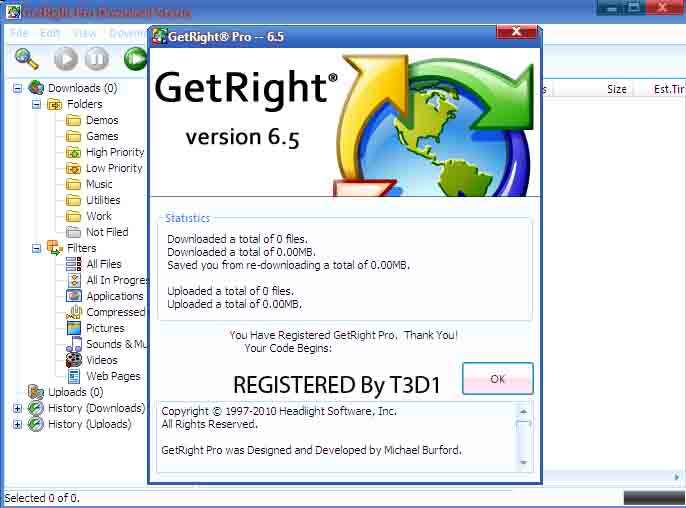Click the History (Uploads) icon

tap(36, 424)
